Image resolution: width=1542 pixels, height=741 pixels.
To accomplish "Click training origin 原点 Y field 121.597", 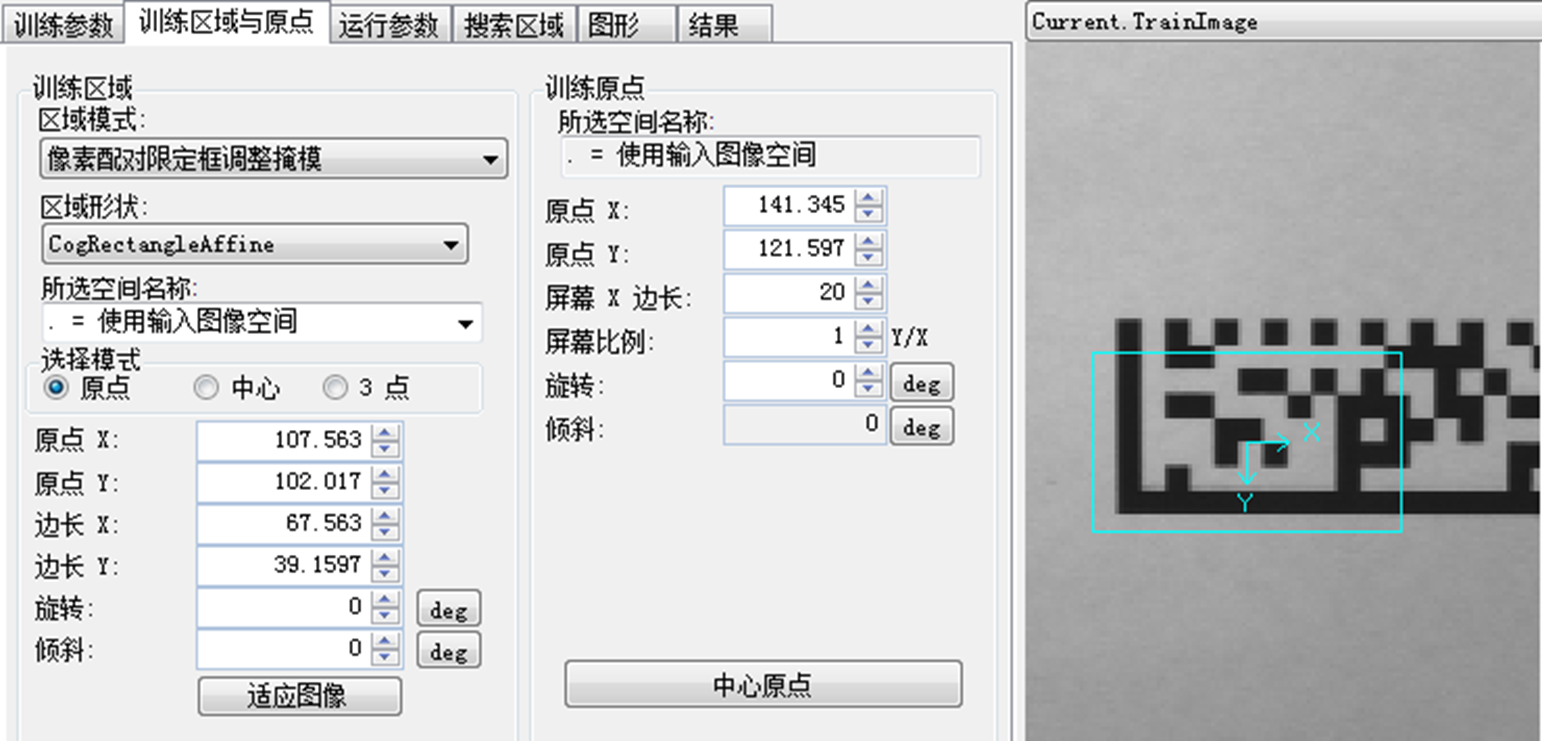I will click(789, 249).
